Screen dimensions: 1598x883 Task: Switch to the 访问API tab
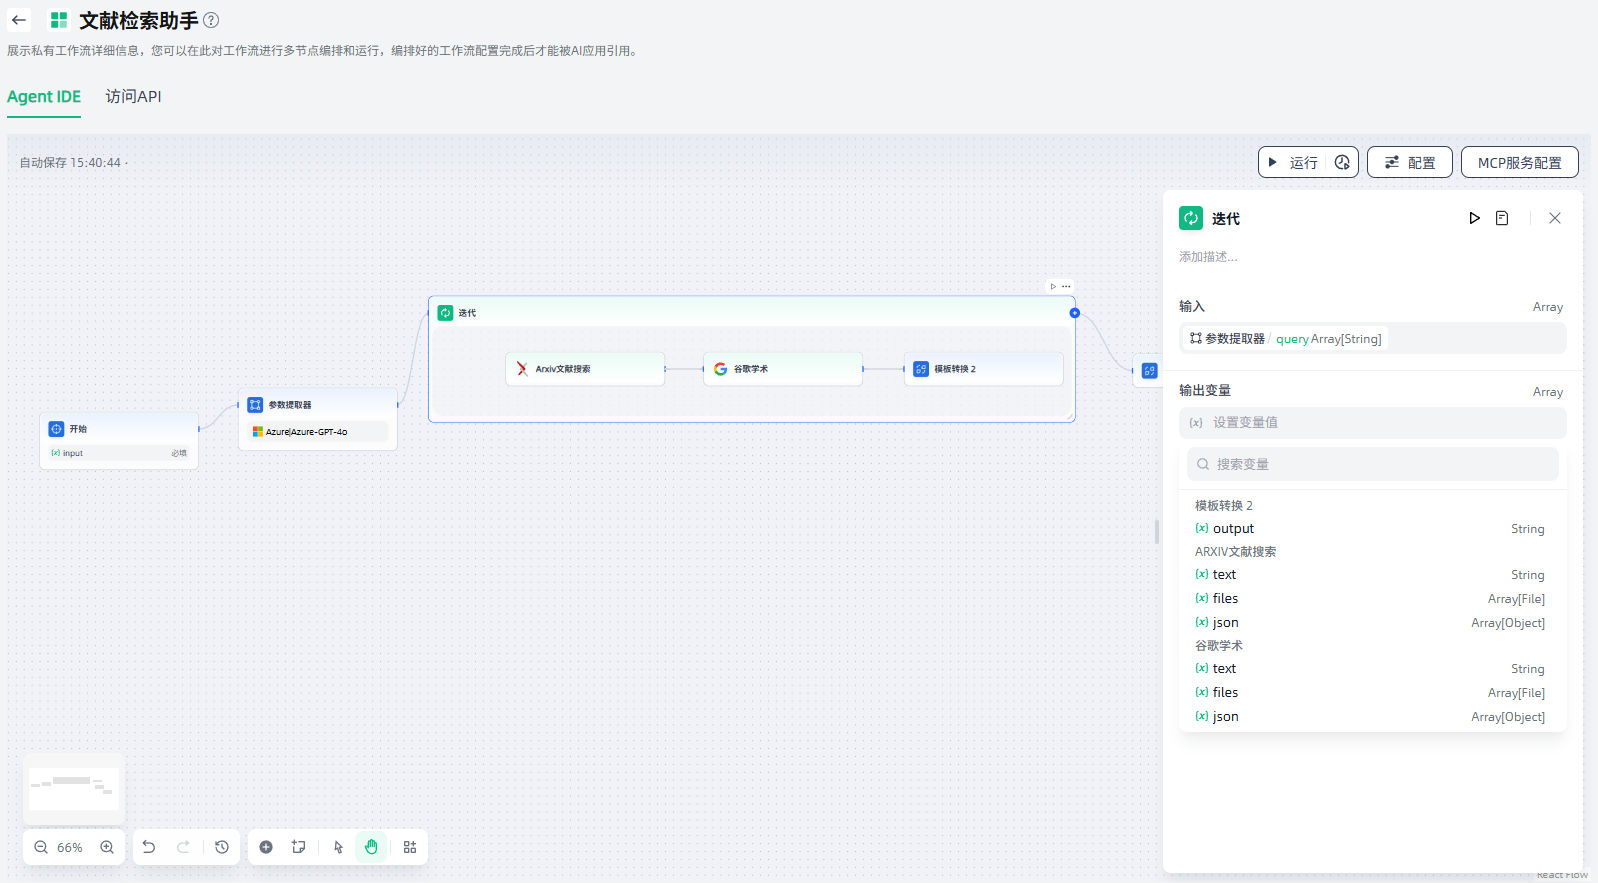pos(133,97)
